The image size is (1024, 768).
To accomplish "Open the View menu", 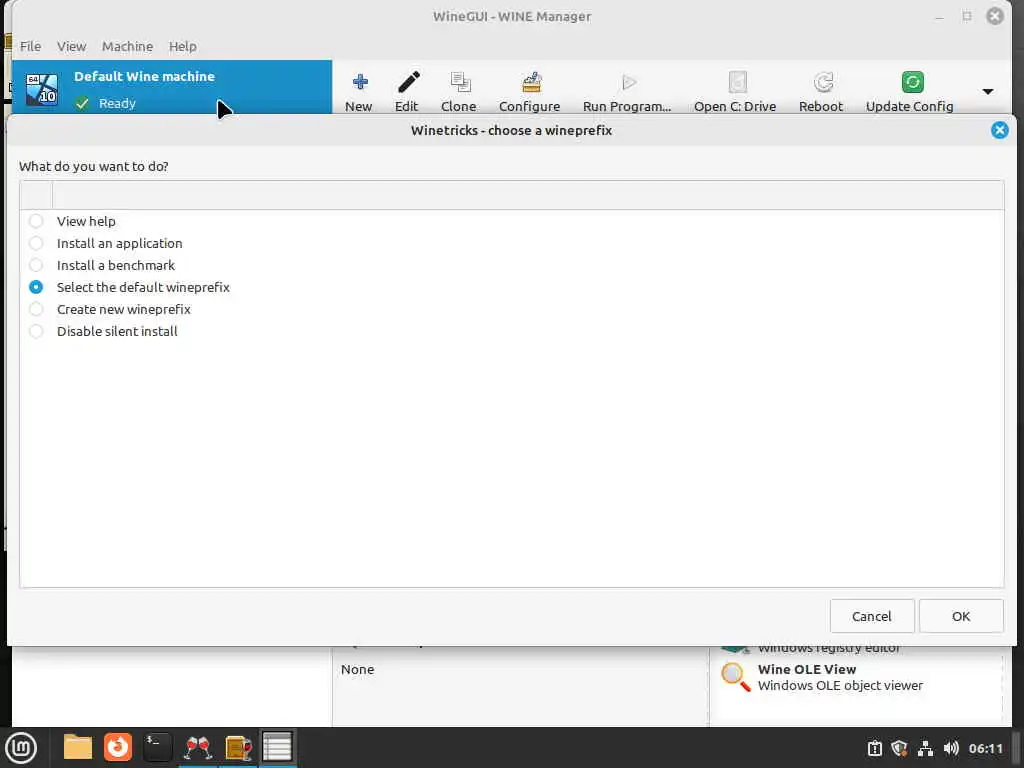I will pos(71,46).
